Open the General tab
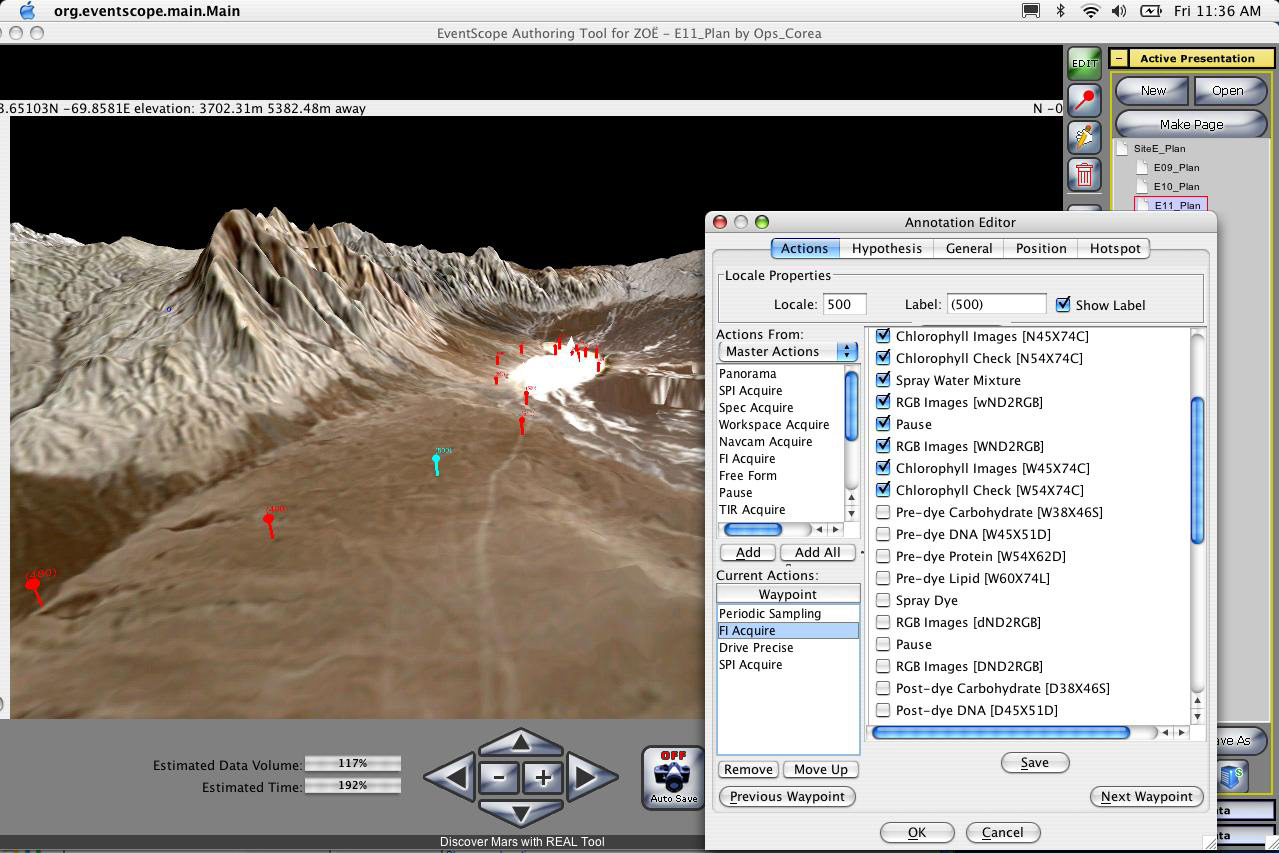1279x853 pixels. tap(969, 248)
